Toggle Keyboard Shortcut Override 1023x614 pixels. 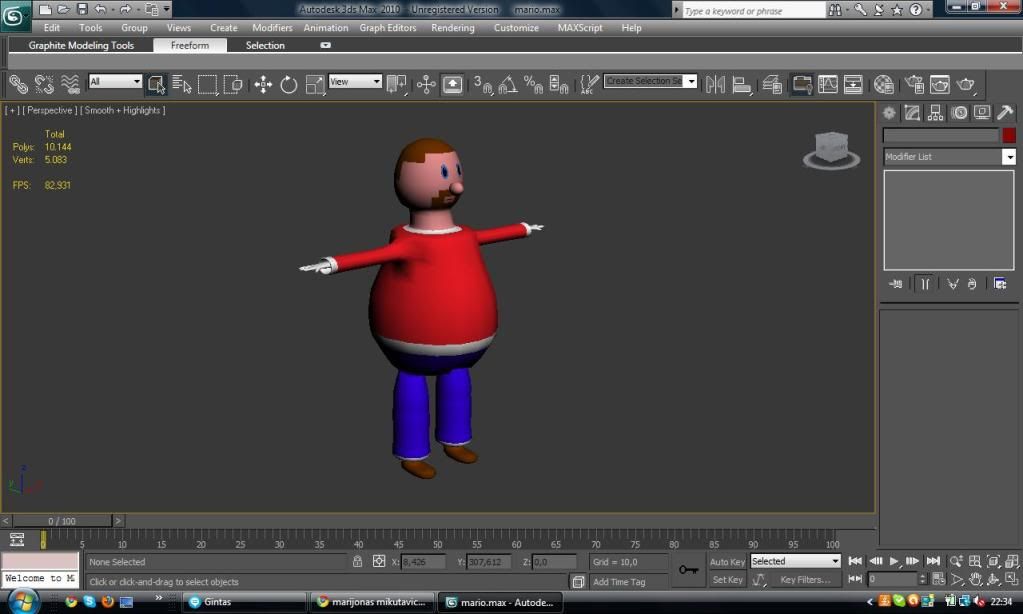pos(452,84)
